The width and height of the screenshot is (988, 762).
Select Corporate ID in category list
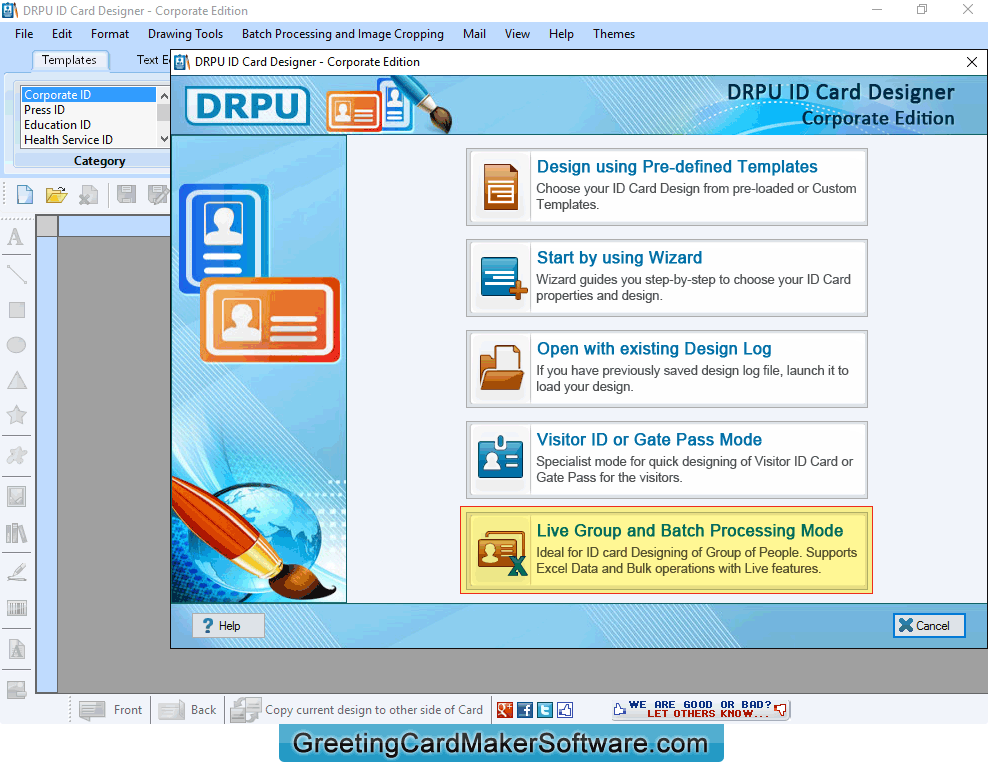89,95
